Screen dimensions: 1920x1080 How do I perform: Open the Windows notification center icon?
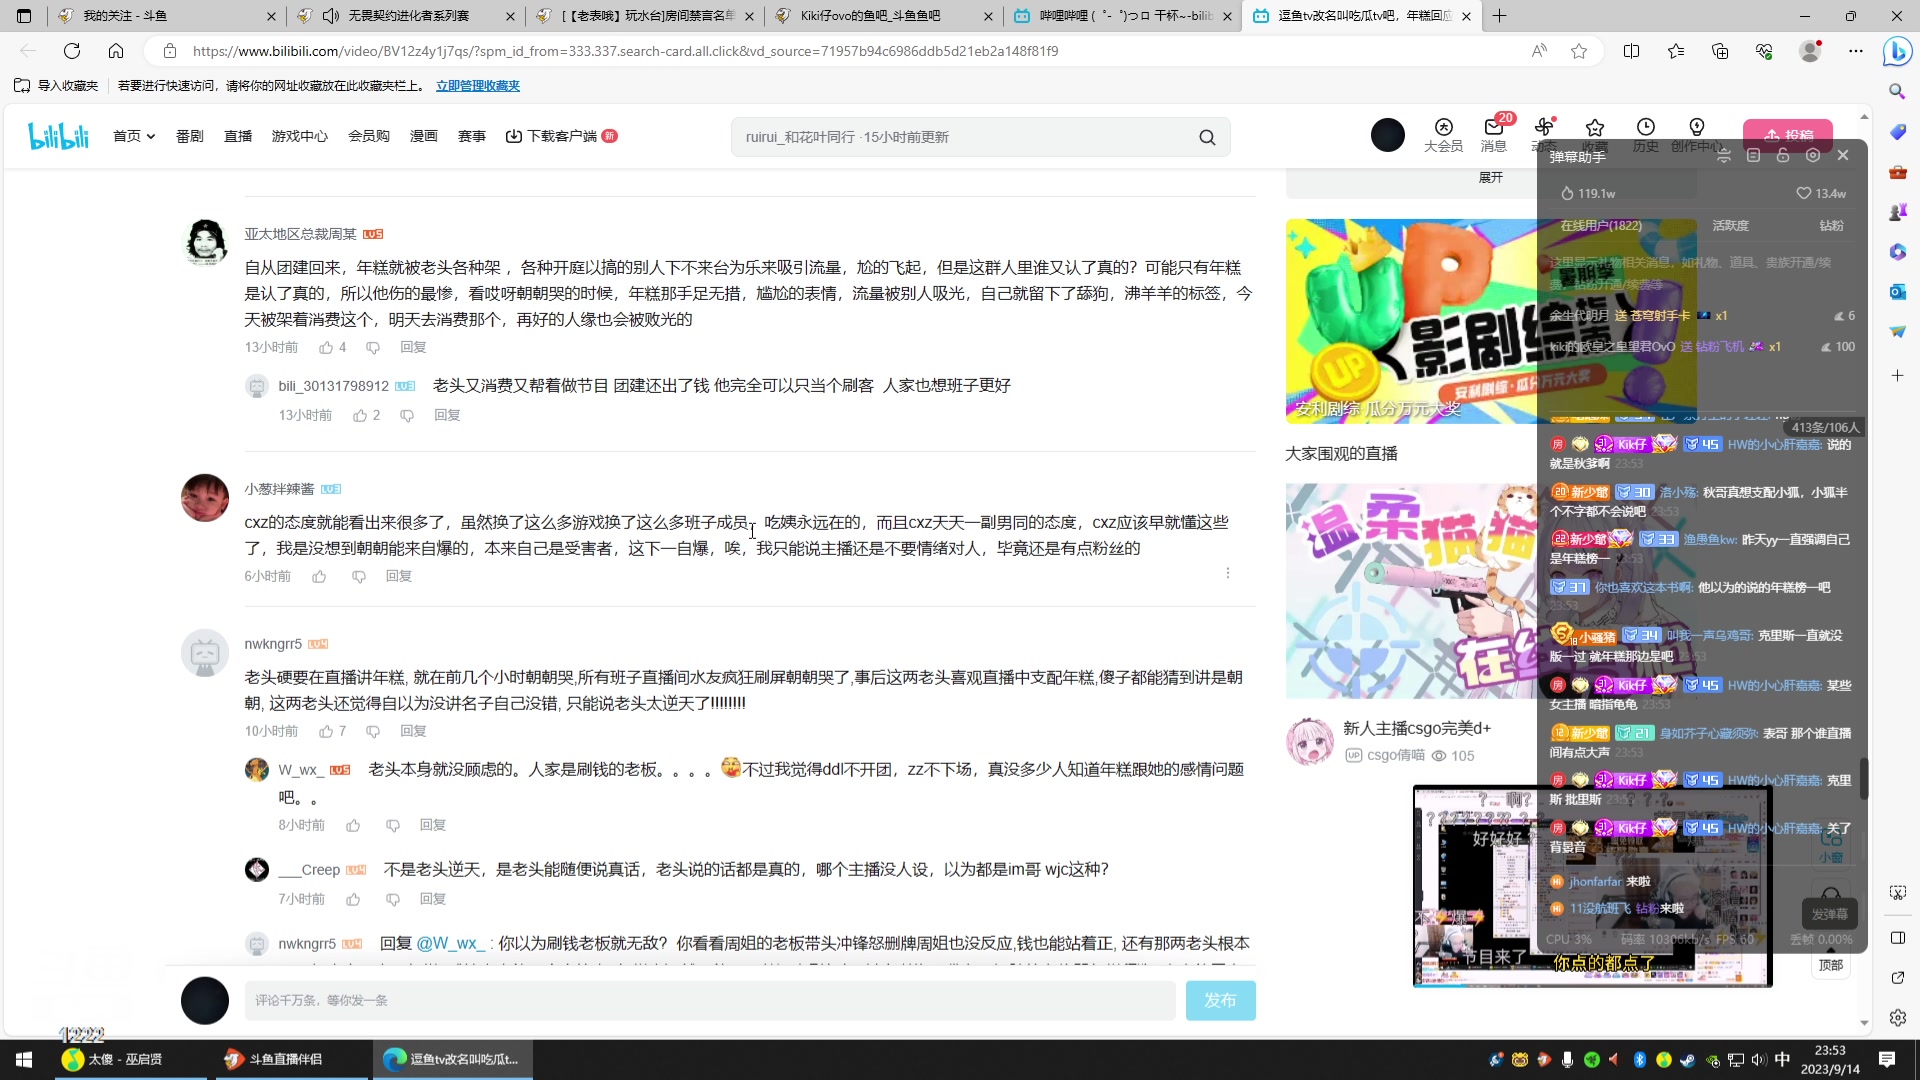tap(1887, 1059)
